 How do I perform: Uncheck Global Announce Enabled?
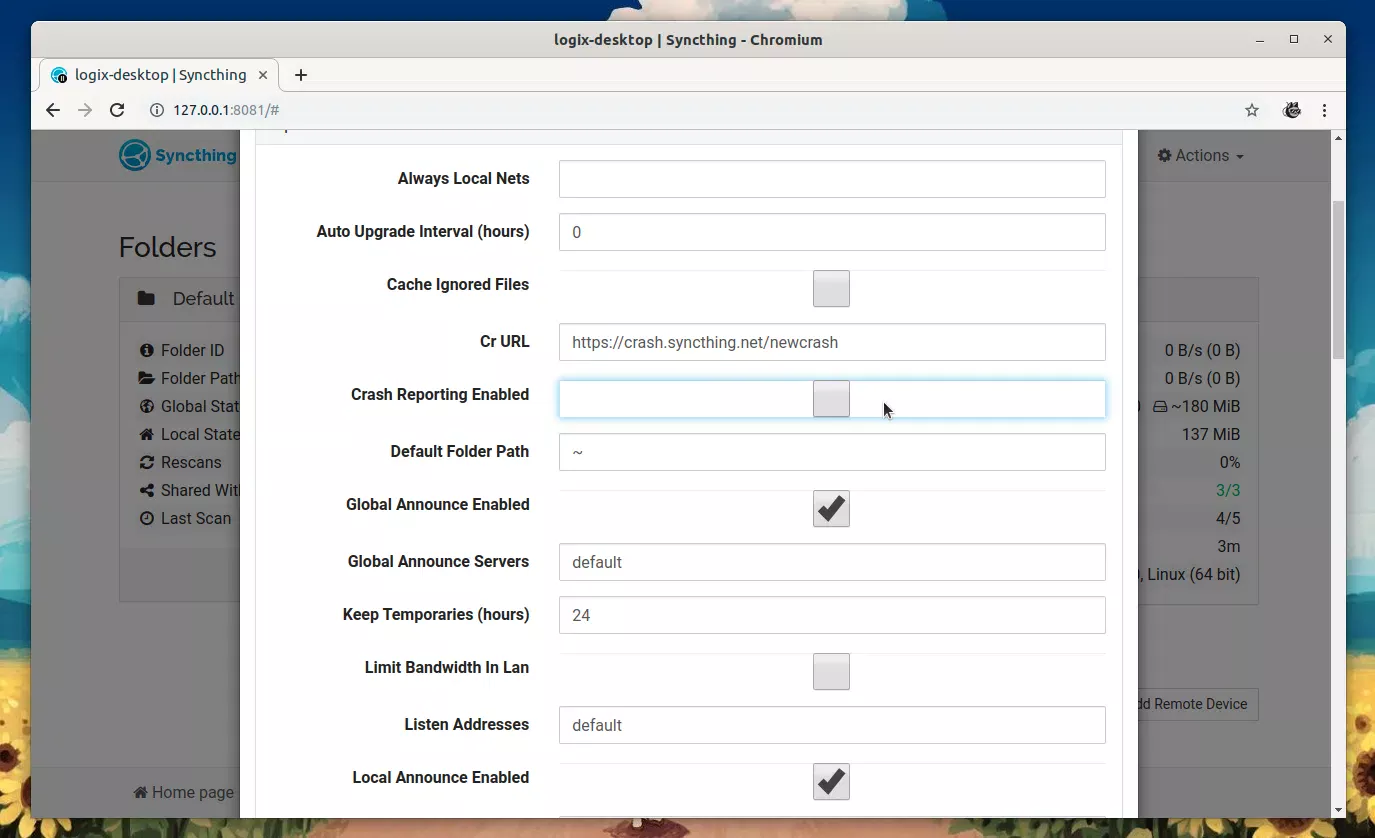[831, 508]
